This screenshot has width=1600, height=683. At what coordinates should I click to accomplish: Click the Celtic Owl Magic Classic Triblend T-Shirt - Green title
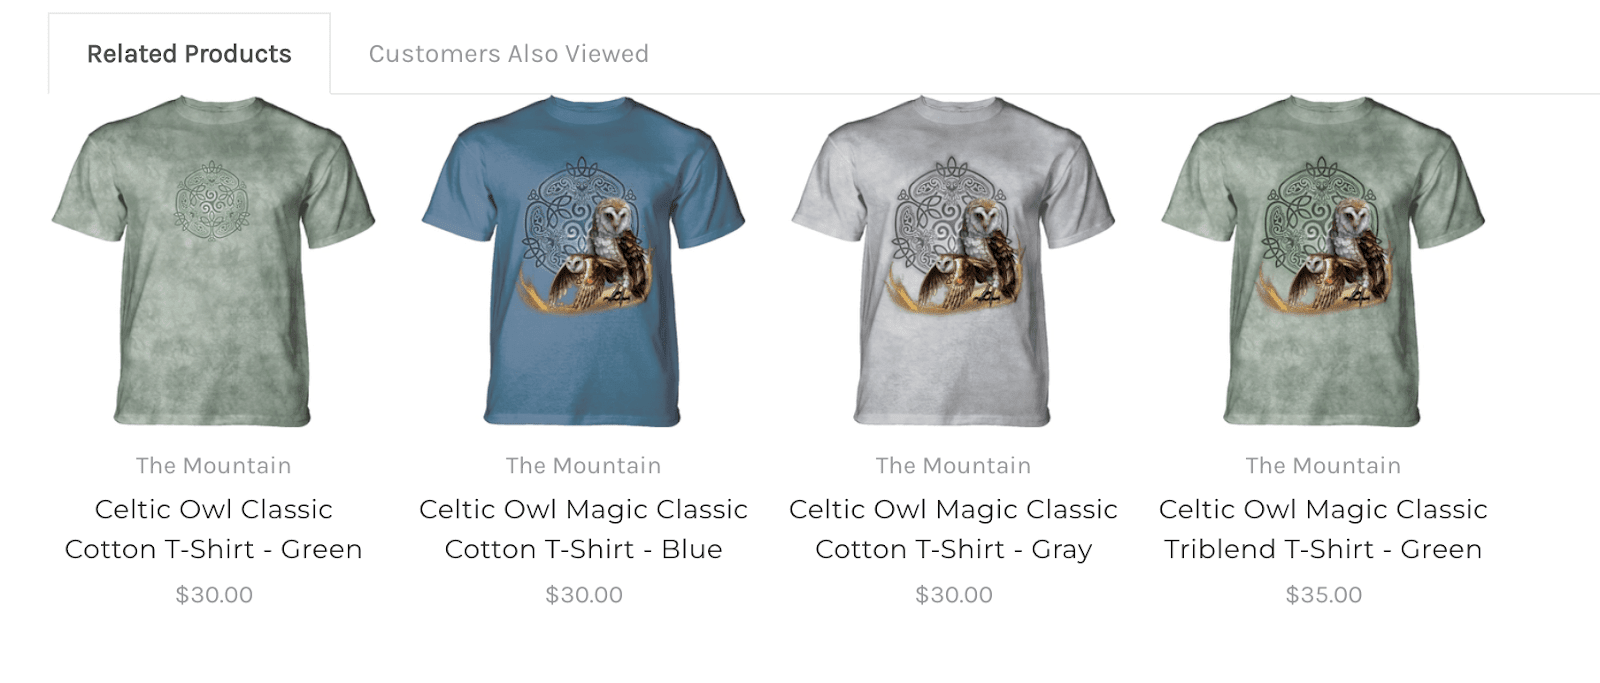click(1324, 529)
